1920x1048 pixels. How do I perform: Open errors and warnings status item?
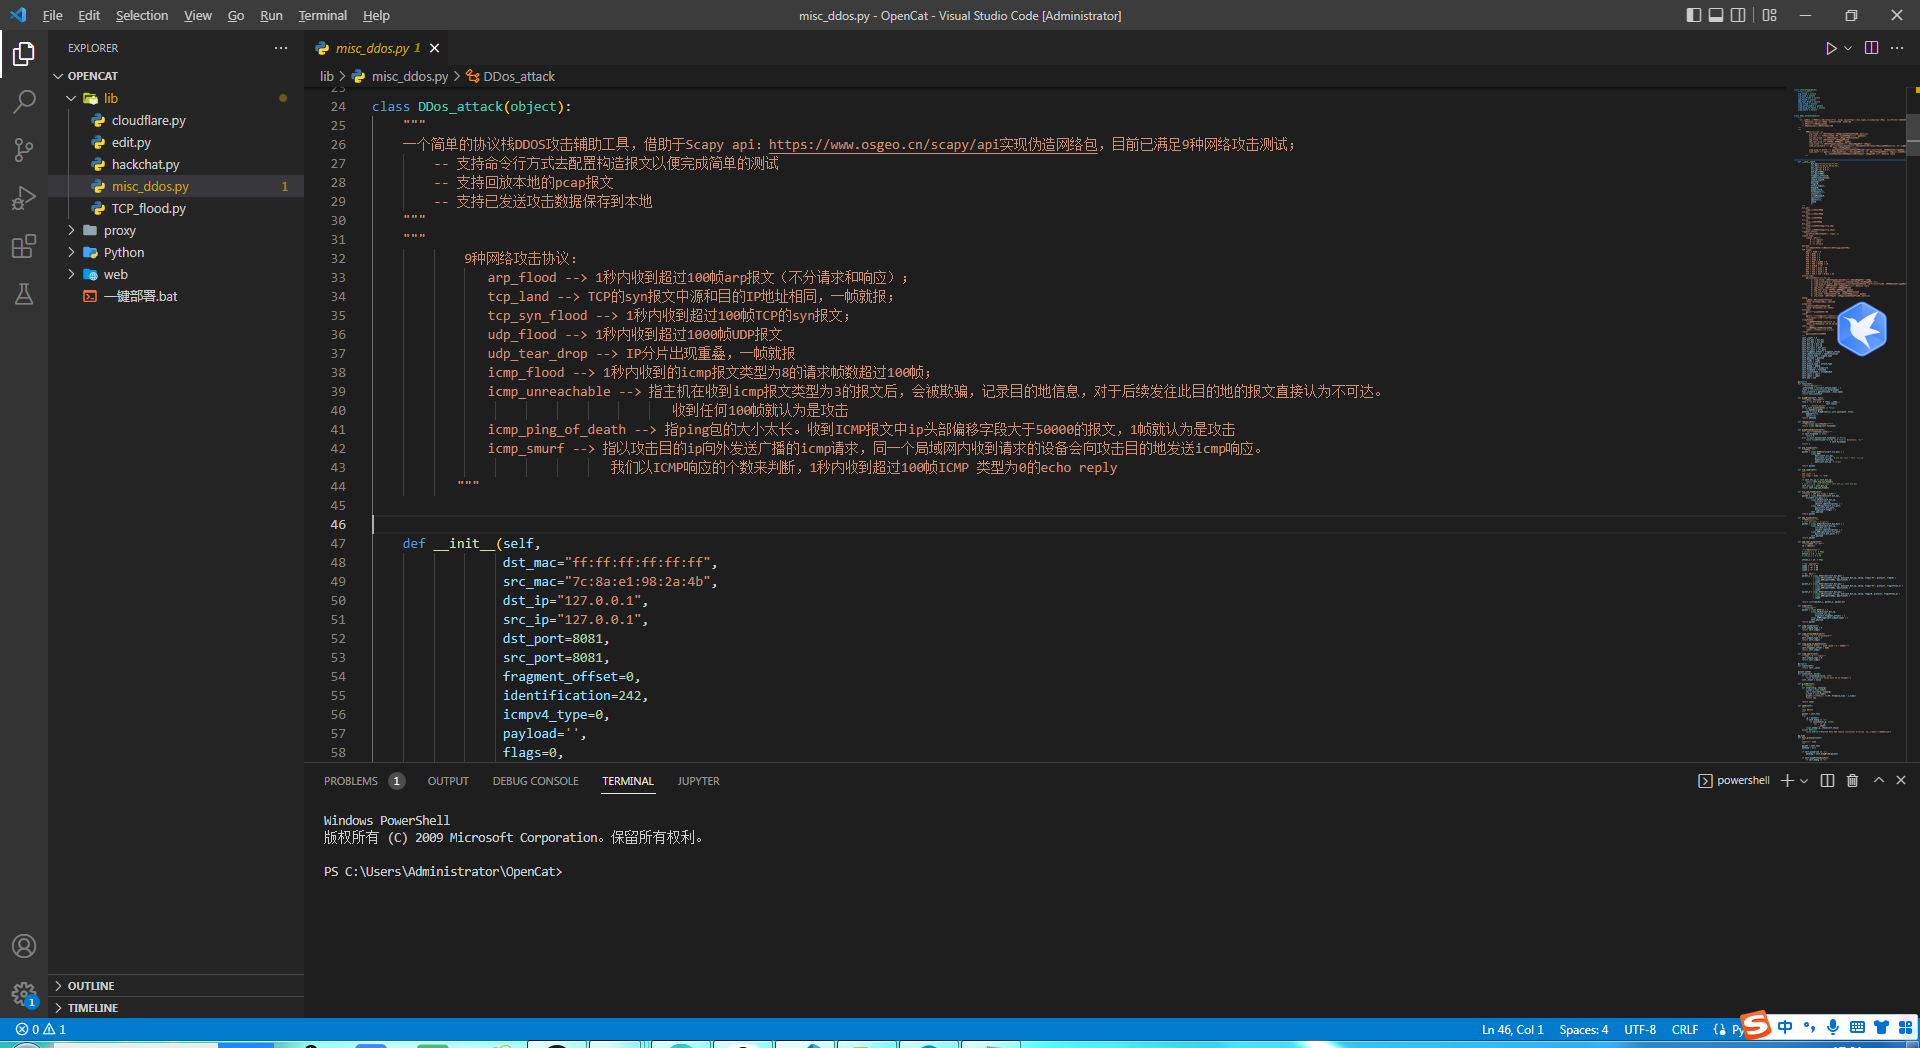tap(41, 1029)
